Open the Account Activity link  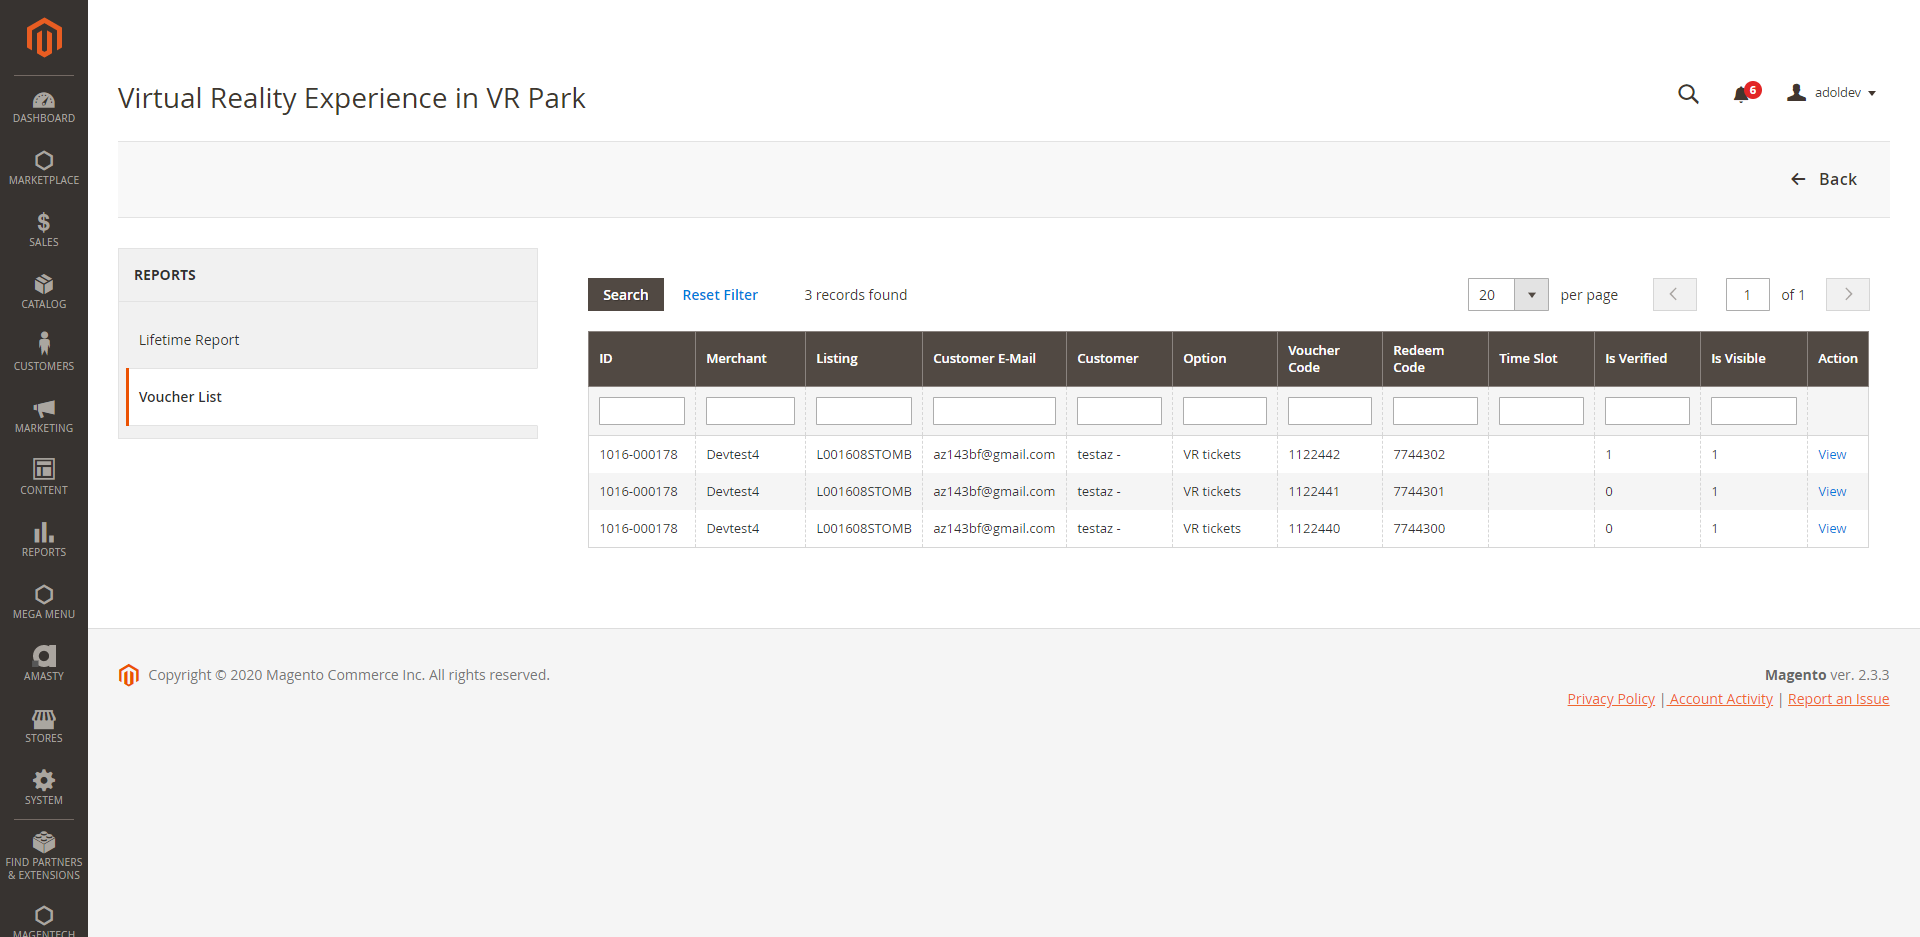[1721, 699]
